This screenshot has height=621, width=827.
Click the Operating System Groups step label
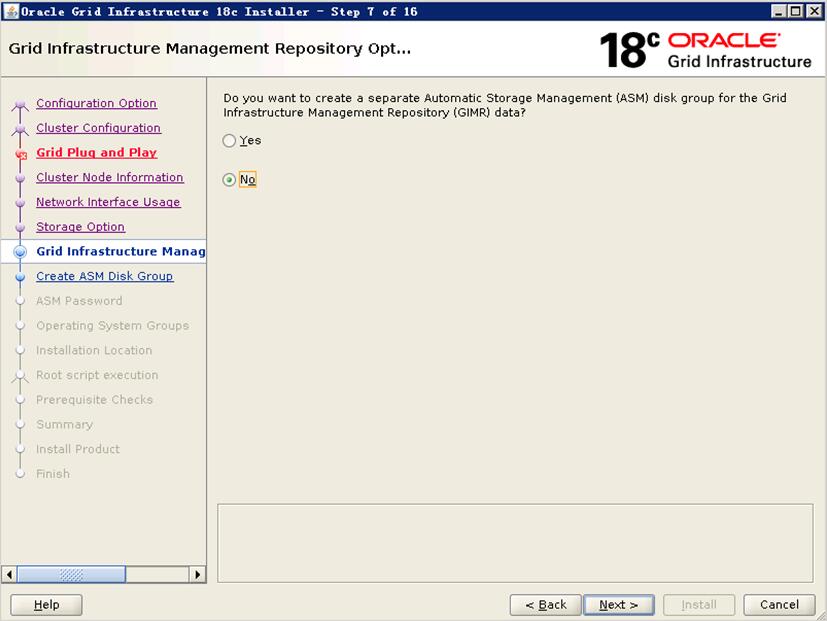click(112, 326)
